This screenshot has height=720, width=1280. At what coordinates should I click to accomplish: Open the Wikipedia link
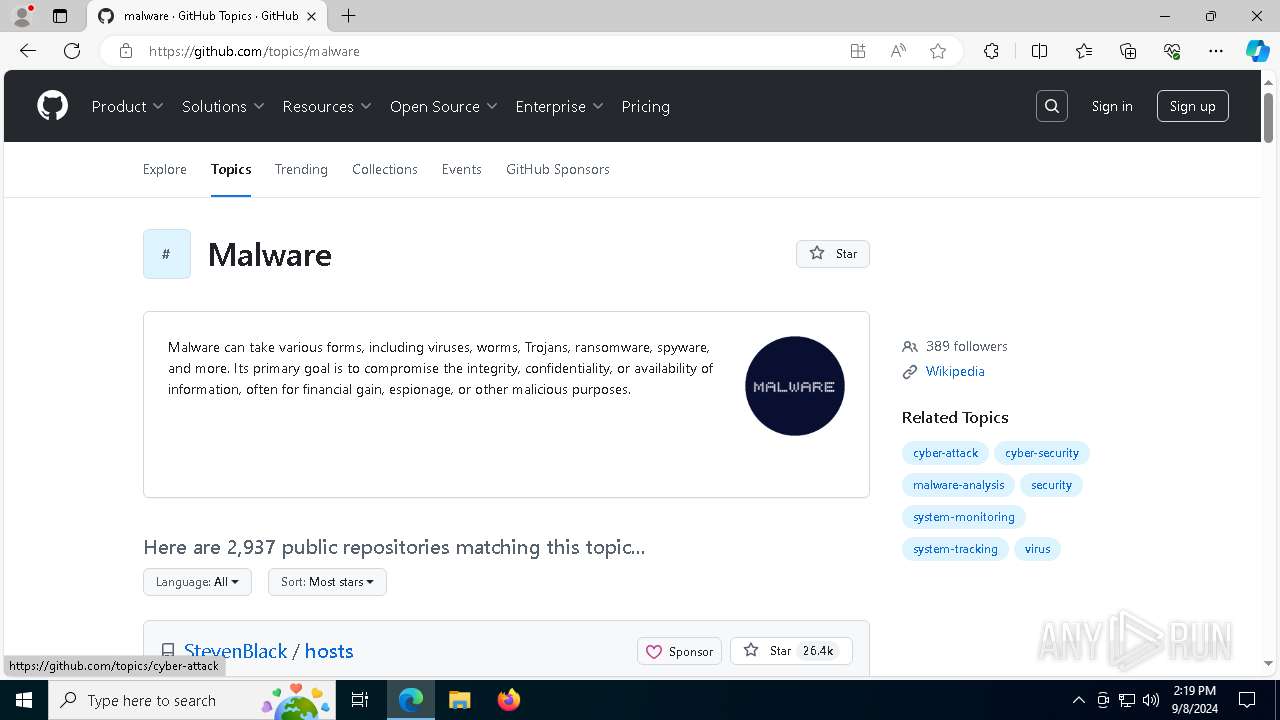coord(955,371)
